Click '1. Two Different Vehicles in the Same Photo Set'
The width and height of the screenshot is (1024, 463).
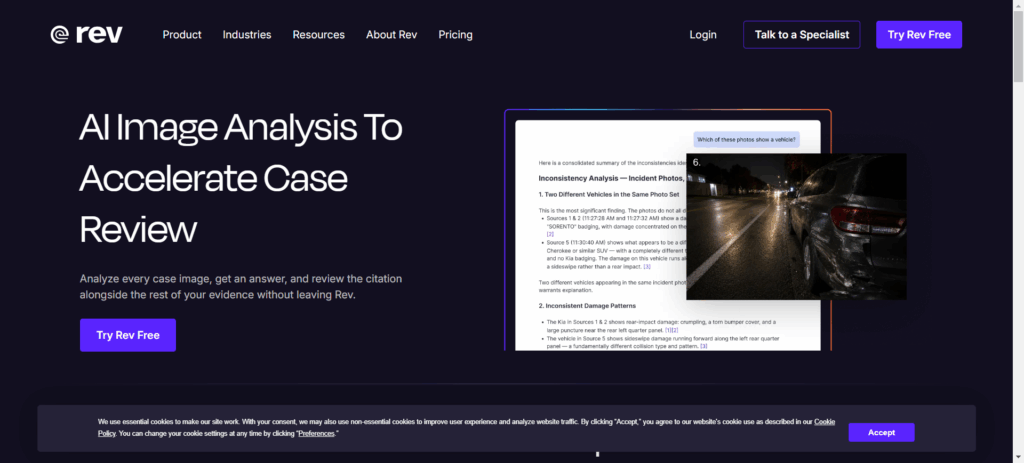coord(609,195)
